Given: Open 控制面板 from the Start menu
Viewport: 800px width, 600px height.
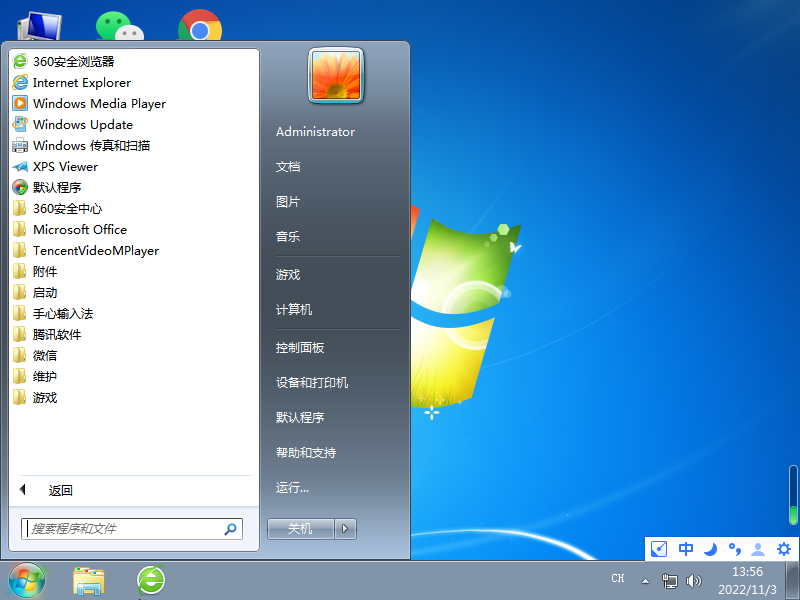Looking at the screenshot, I should pos(295,346).
